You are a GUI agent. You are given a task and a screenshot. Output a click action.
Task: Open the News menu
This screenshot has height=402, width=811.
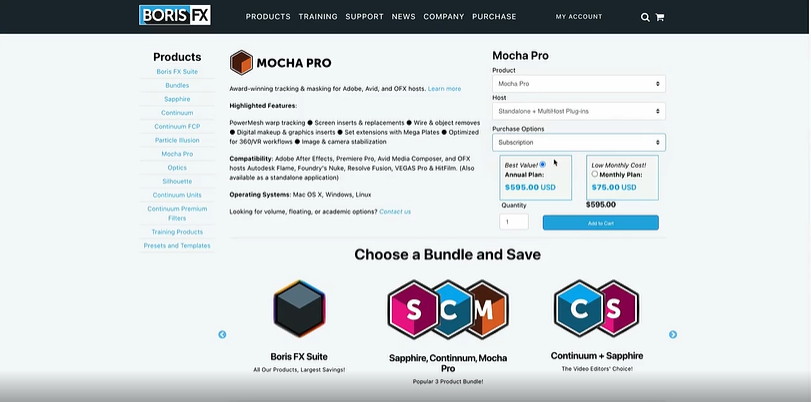[403, 17]
